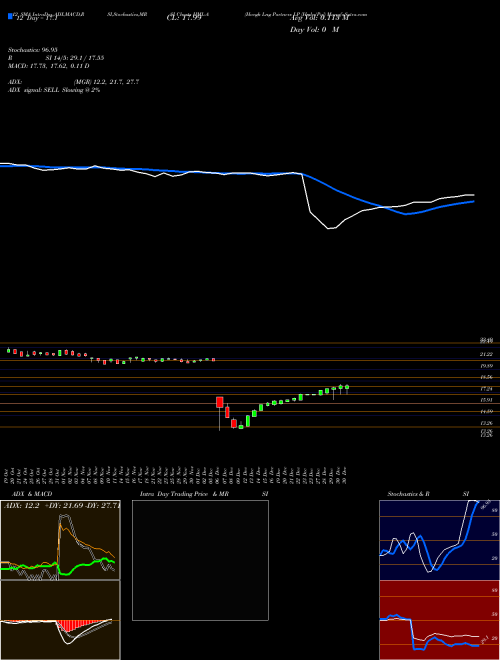Click the '21.22' price axis label

(486, 355)
